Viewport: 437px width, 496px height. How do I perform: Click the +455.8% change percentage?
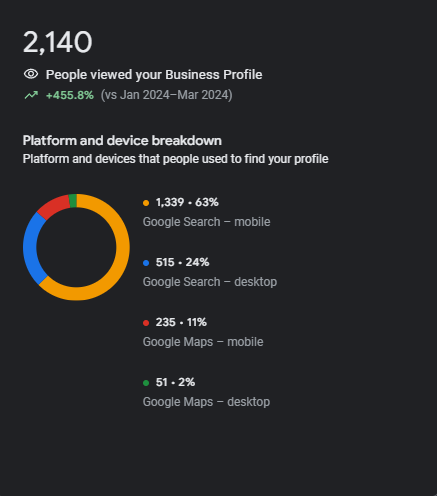click(70, 95)
